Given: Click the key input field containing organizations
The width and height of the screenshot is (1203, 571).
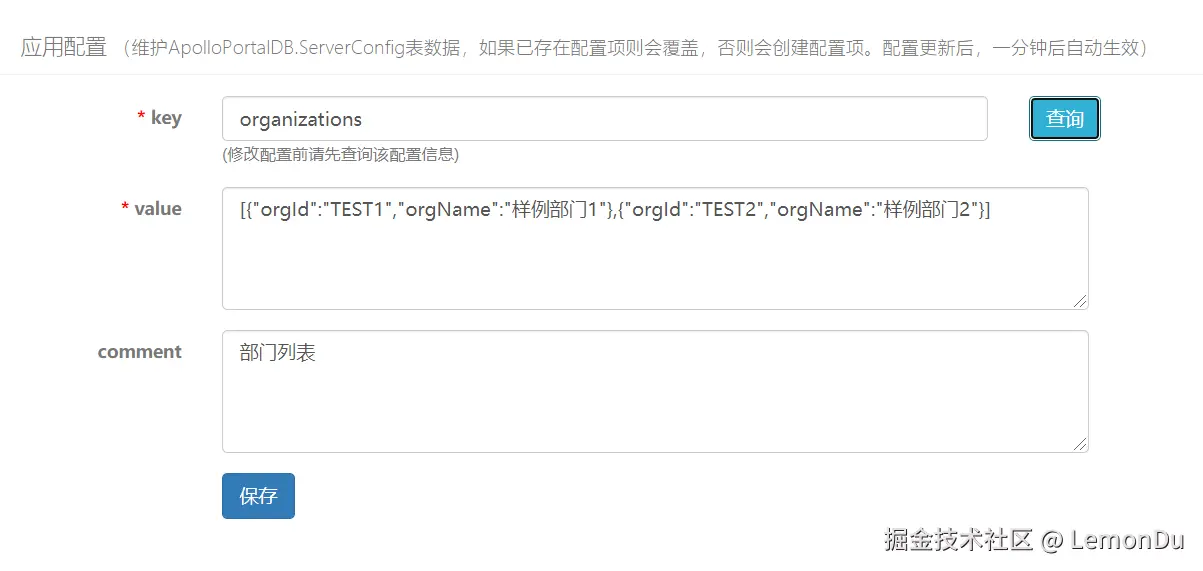Looking at the screenshot, I should (604, 119).
